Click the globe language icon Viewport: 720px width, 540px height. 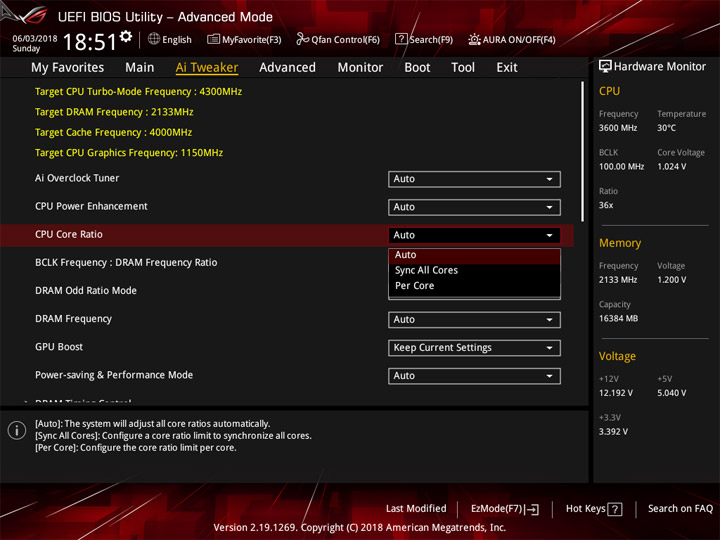pyautogui.click(x=154, y=39)
